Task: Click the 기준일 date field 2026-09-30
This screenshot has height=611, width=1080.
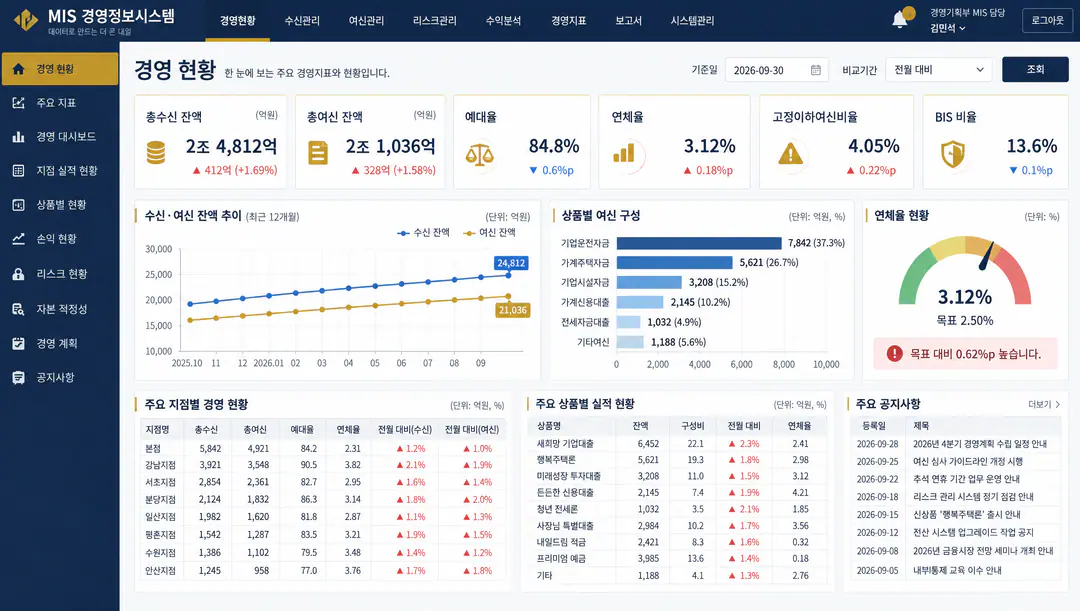Action: point(776,70)
